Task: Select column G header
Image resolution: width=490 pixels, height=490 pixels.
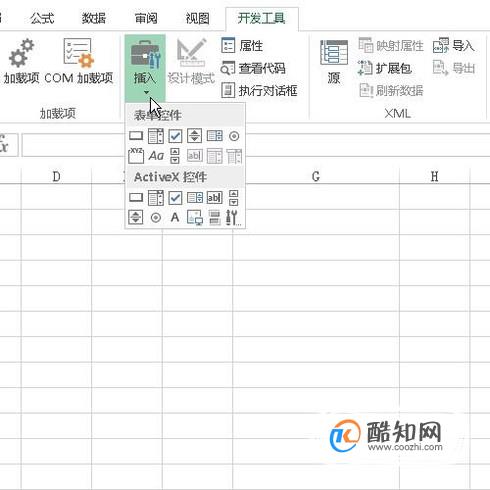Action: 316,176
